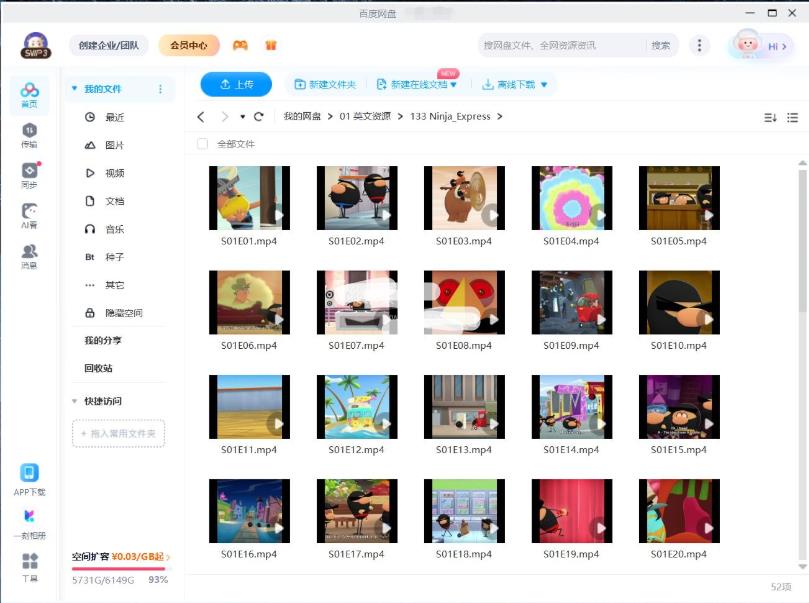
Task: Select the S01E19.mp4 thumbnail
Action: coord(572,511)
